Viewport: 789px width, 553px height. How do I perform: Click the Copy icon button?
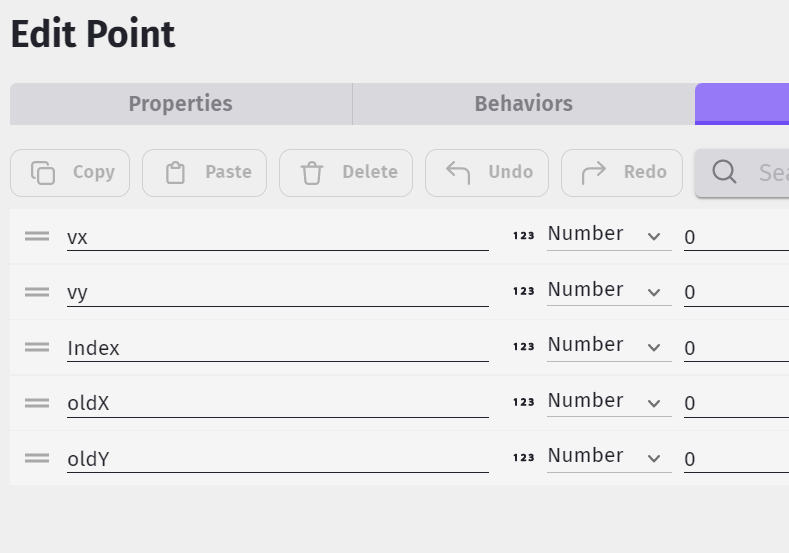tap(43, 173)
